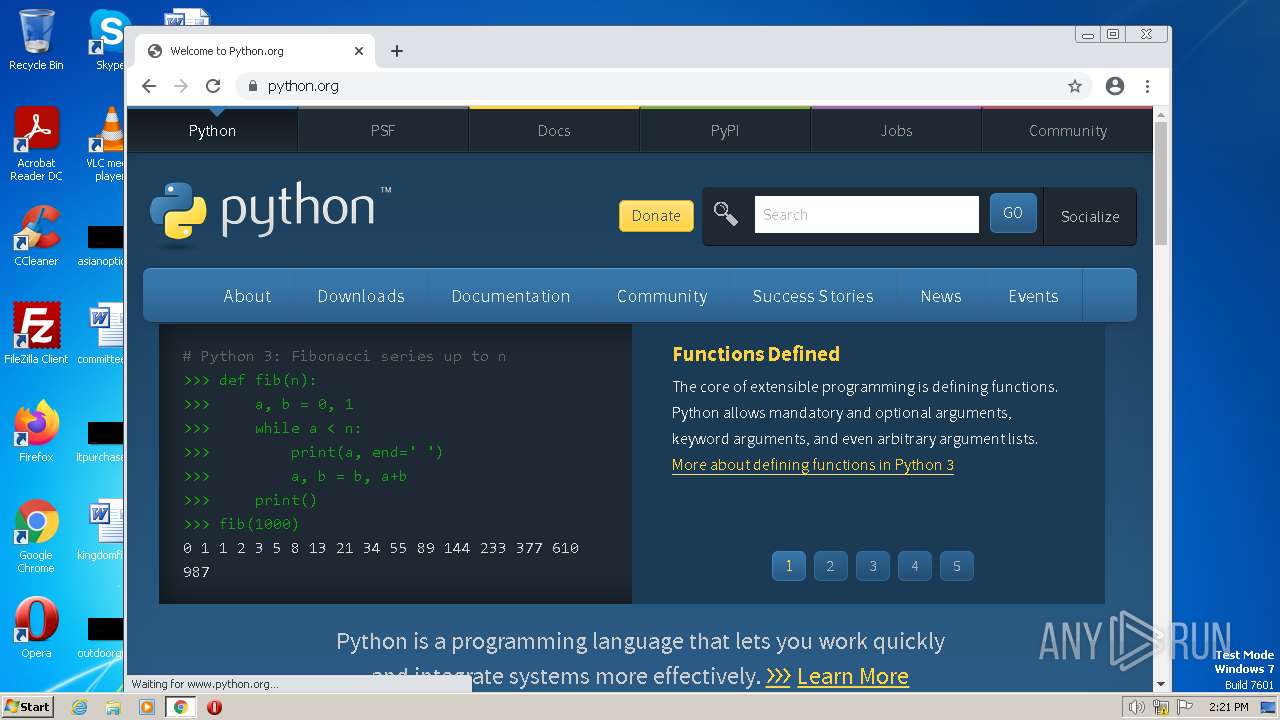The height and width of the screenshot is (720, 1280).
Task: Open the Events navigation menu
Action: 1033,296
